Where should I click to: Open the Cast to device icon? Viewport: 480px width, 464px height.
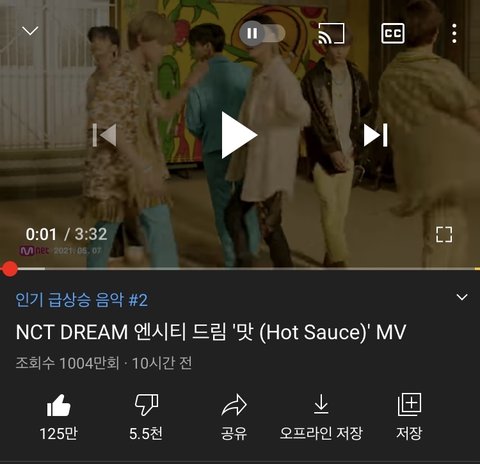click(x=331, y=33)
